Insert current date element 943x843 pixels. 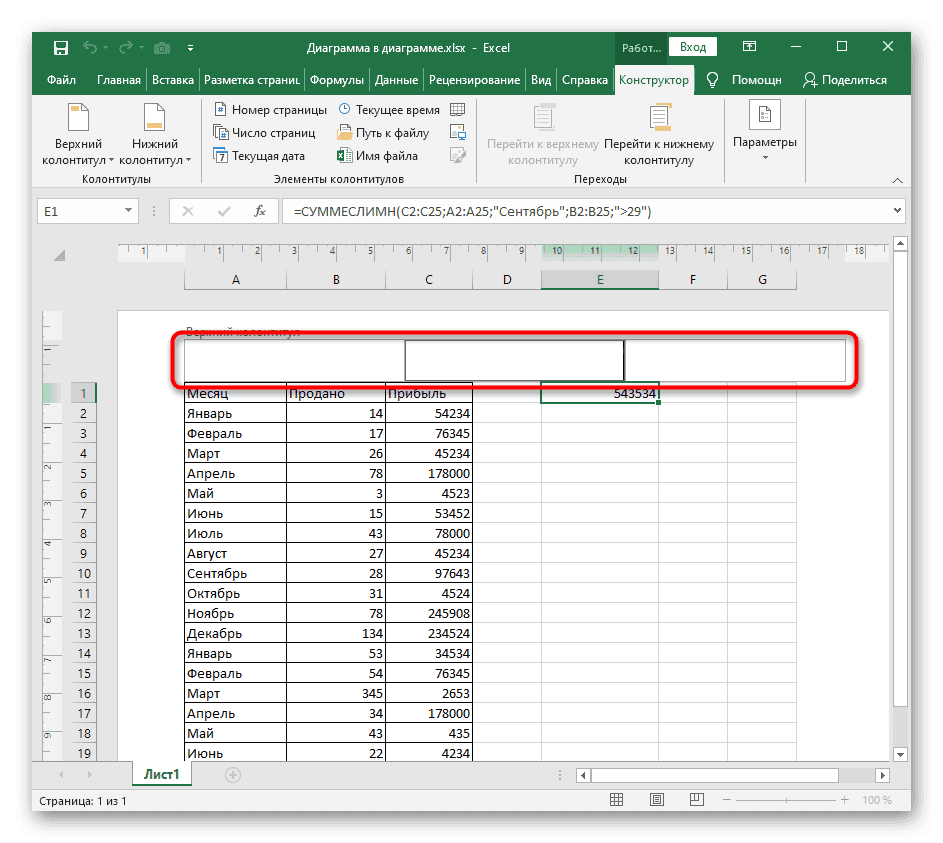258,156
